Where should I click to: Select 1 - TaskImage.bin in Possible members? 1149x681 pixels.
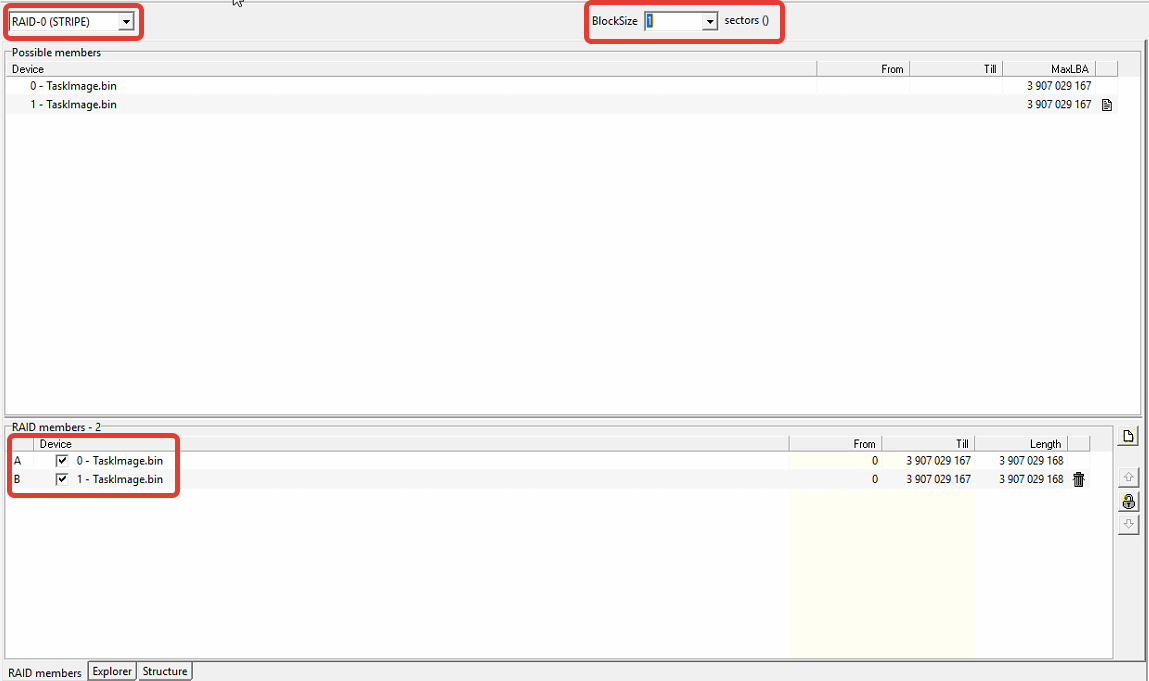click(x=73, y=105)
